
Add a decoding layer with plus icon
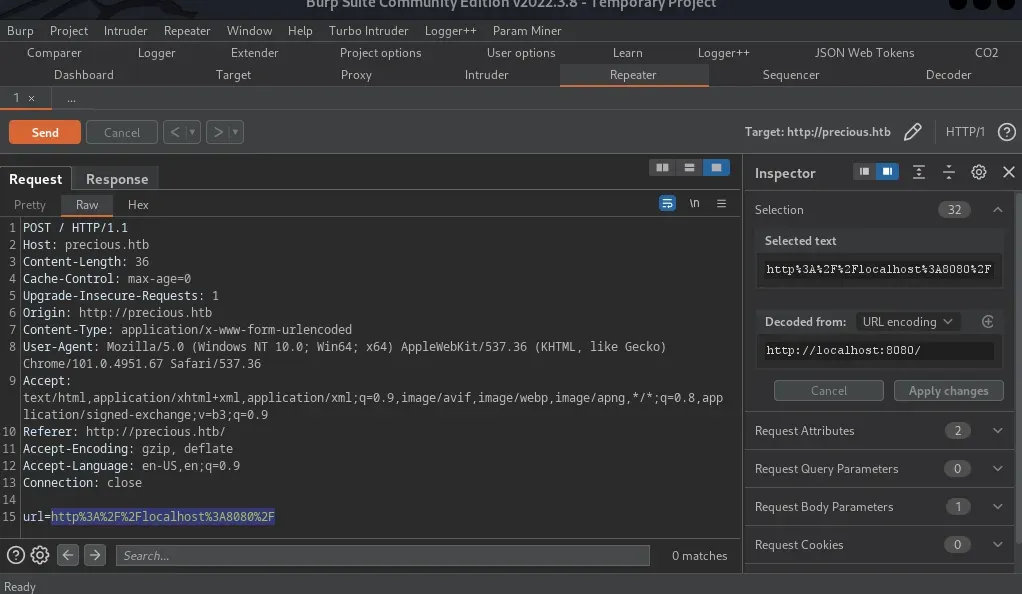pos(987,321)
